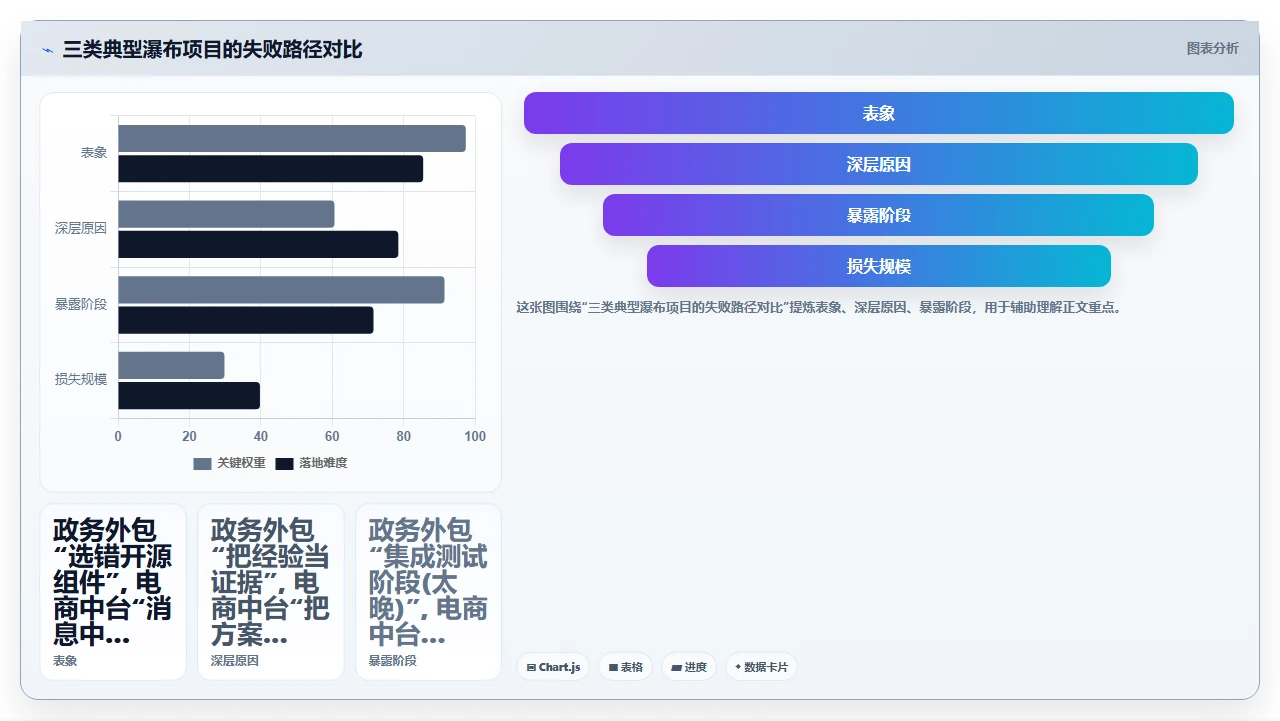
Task: Click the x-axis value 20
Action: [189, 437]
